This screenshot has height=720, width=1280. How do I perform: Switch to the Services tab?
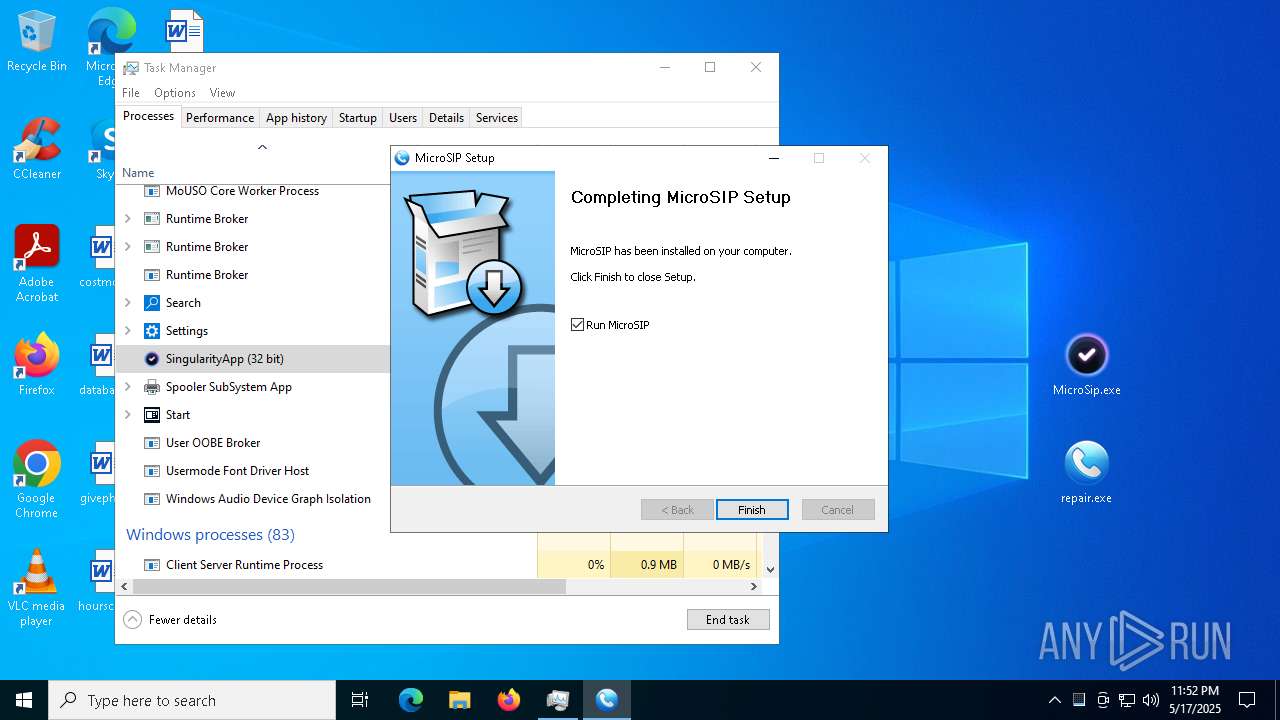497,118
